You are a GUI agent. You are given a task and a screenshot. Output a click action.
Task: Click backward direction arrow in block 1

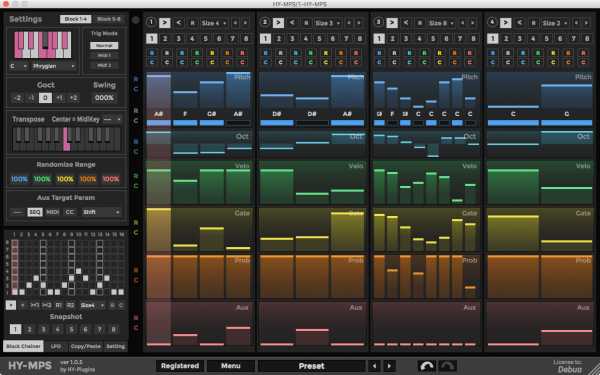click(179, 23)
